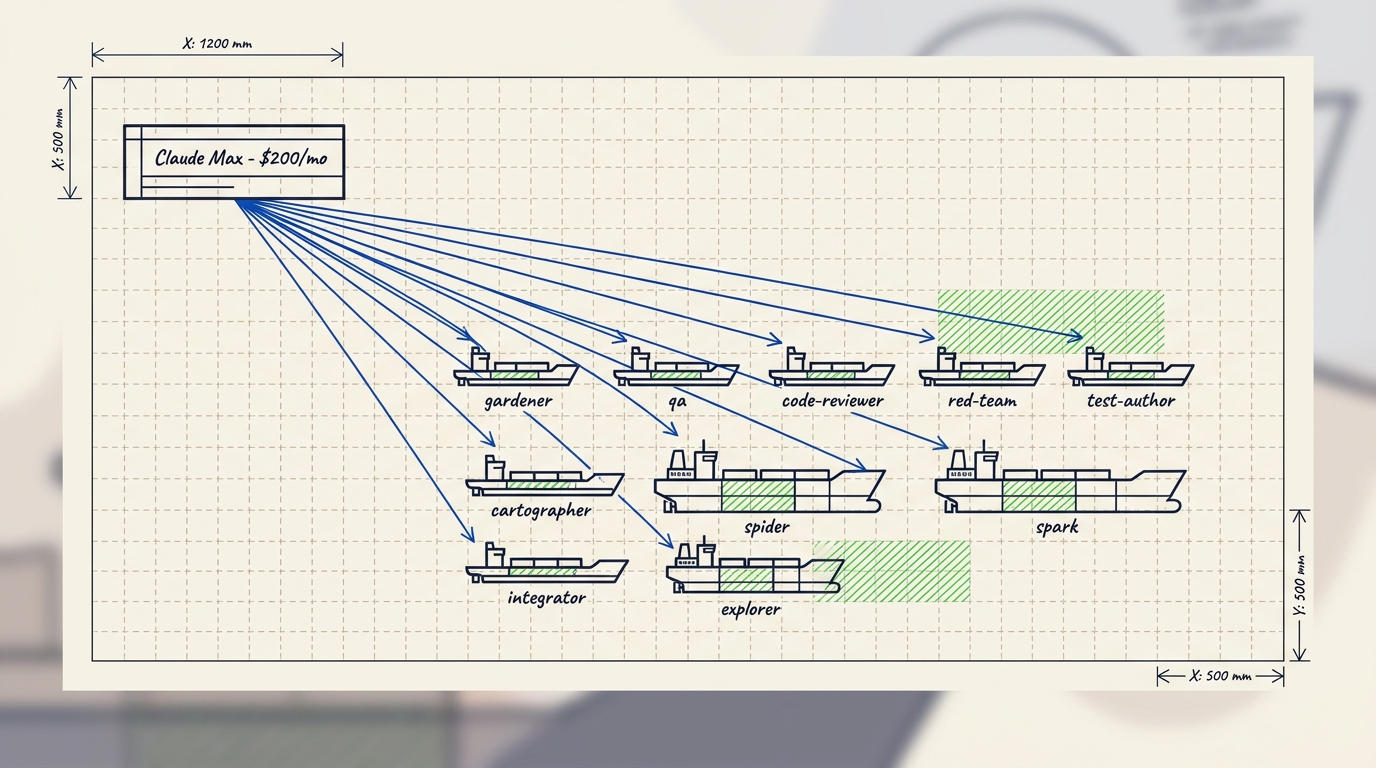Click the green hatched area above red-team
Viewport: 1376px width, 768px height.
click(x=1051, y=322)
